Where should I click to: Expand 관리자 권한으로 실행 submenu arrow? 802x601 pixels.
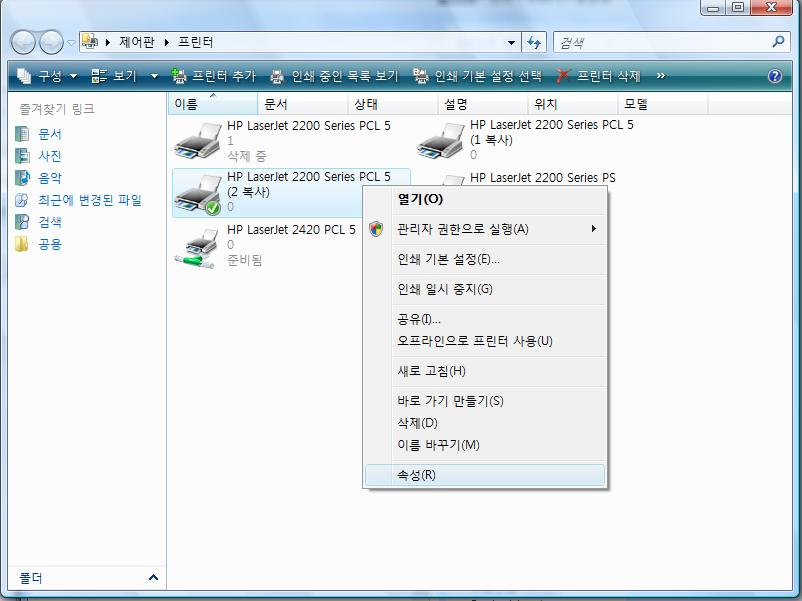pos(593,229)
